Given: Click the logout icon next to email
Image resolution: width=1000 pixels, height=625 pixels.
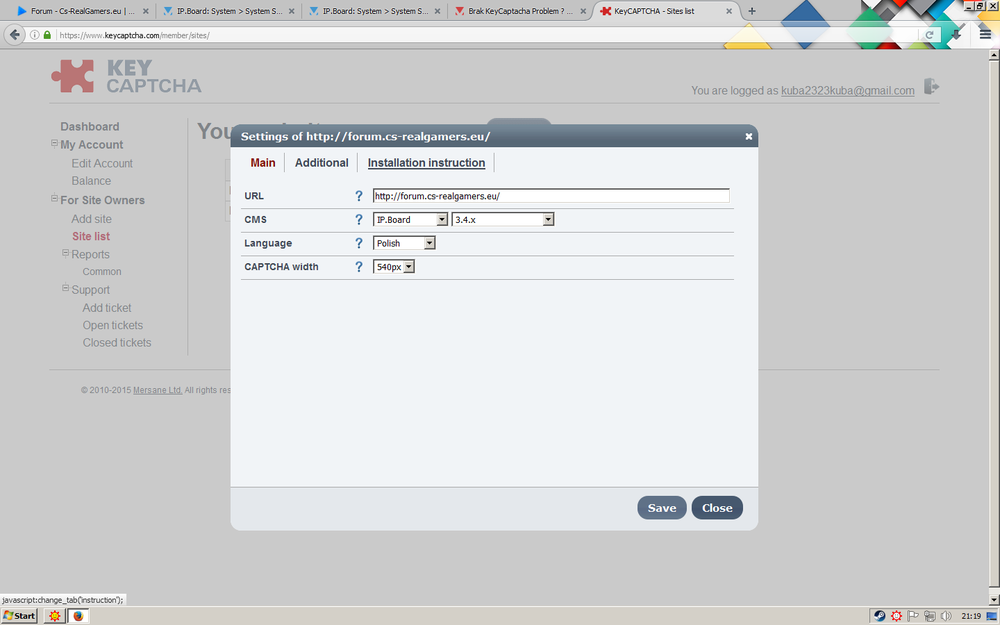Looking at the screenshot, I should click(x=931, y=88).
